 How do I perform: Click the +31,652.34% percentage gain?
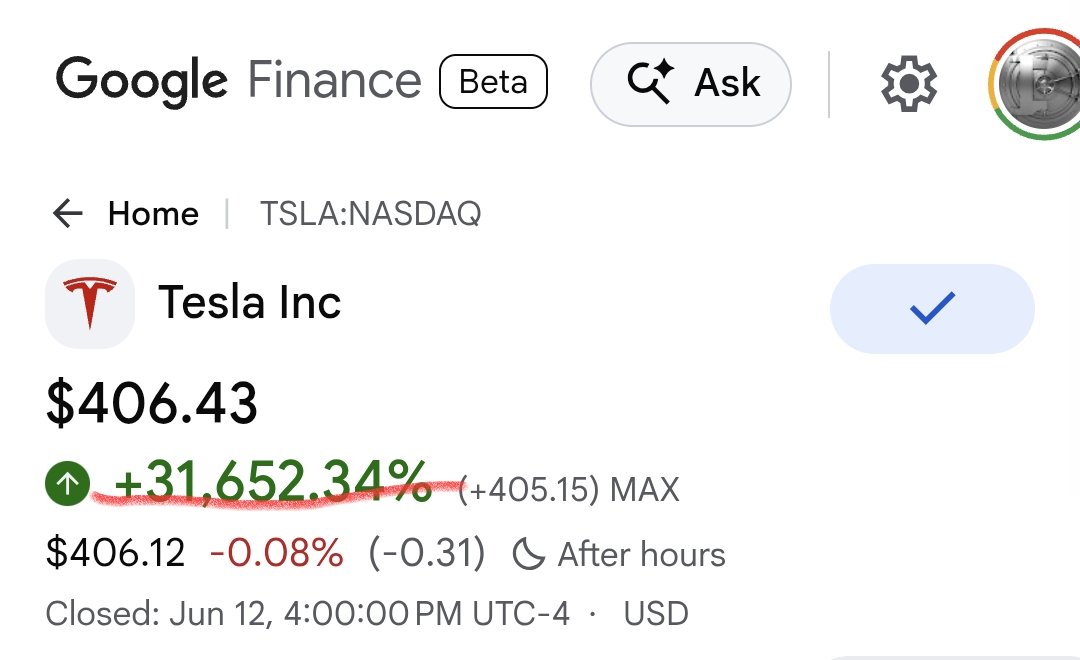click(x=273, y=482)
